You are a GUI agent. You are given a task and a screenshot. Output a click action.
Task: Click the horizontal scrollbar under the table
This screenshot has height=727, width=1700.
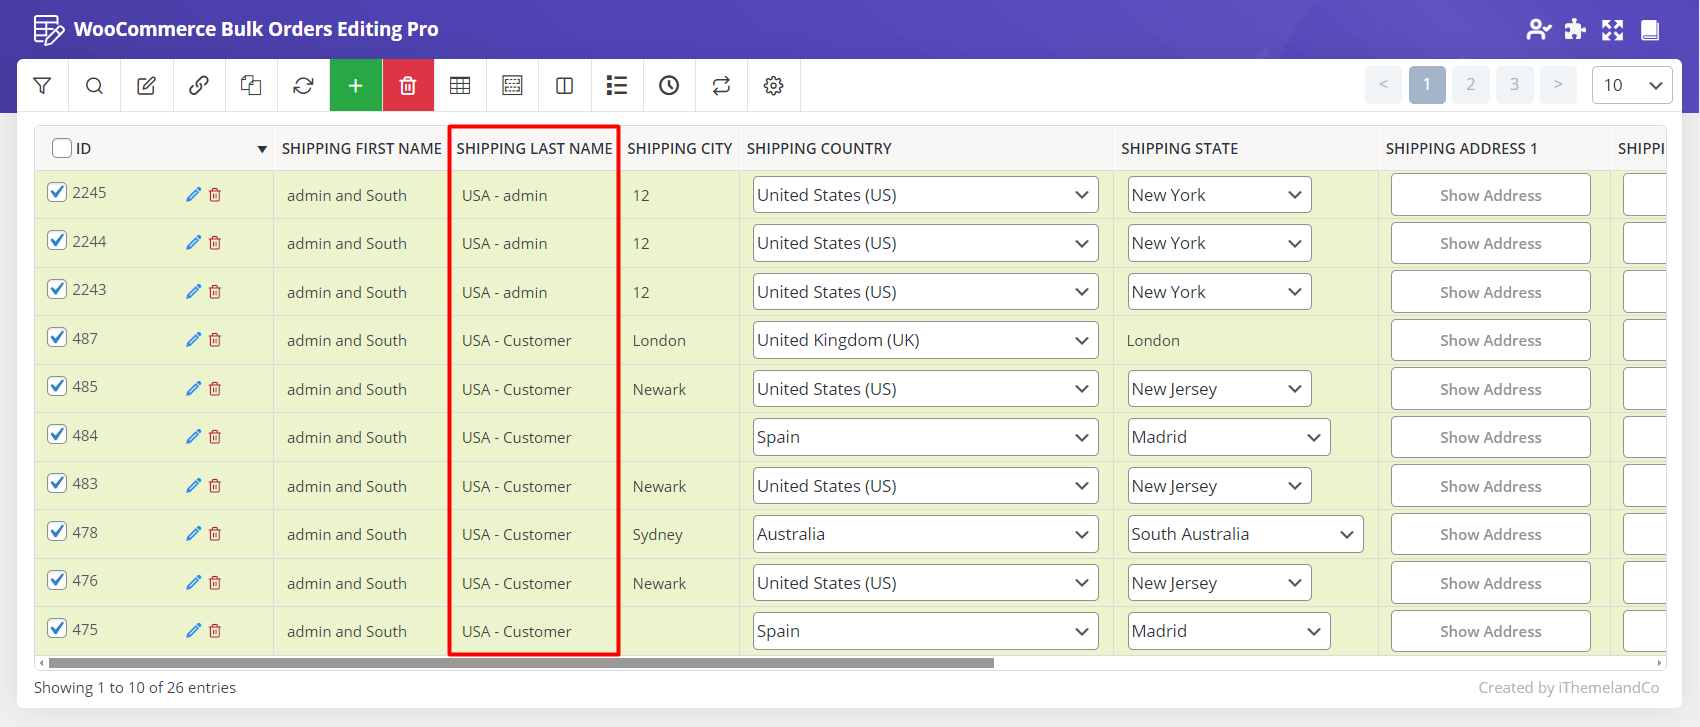[x=520, y=663]
